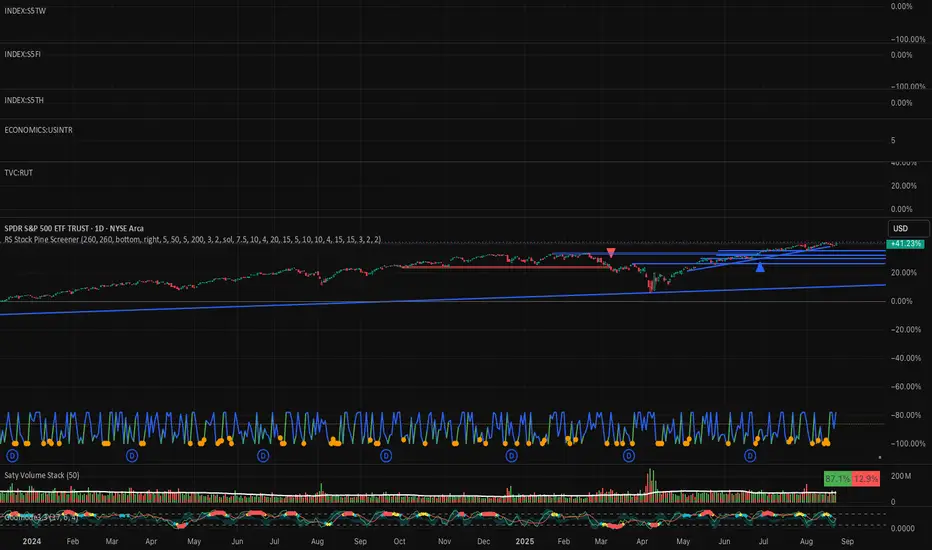Viewport: 932px width, 550px height.
Task: Click the −20.00% level on the price axis
Action: point(908,329)
